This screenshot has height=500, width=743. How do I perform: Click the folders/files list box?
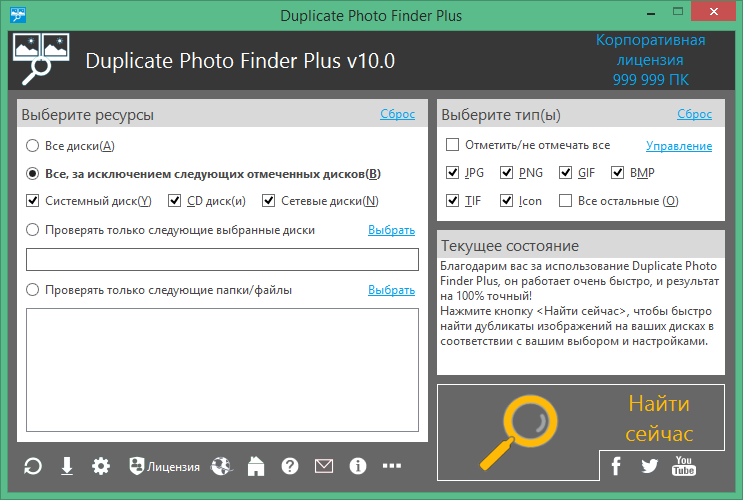(x=222, y=370)
